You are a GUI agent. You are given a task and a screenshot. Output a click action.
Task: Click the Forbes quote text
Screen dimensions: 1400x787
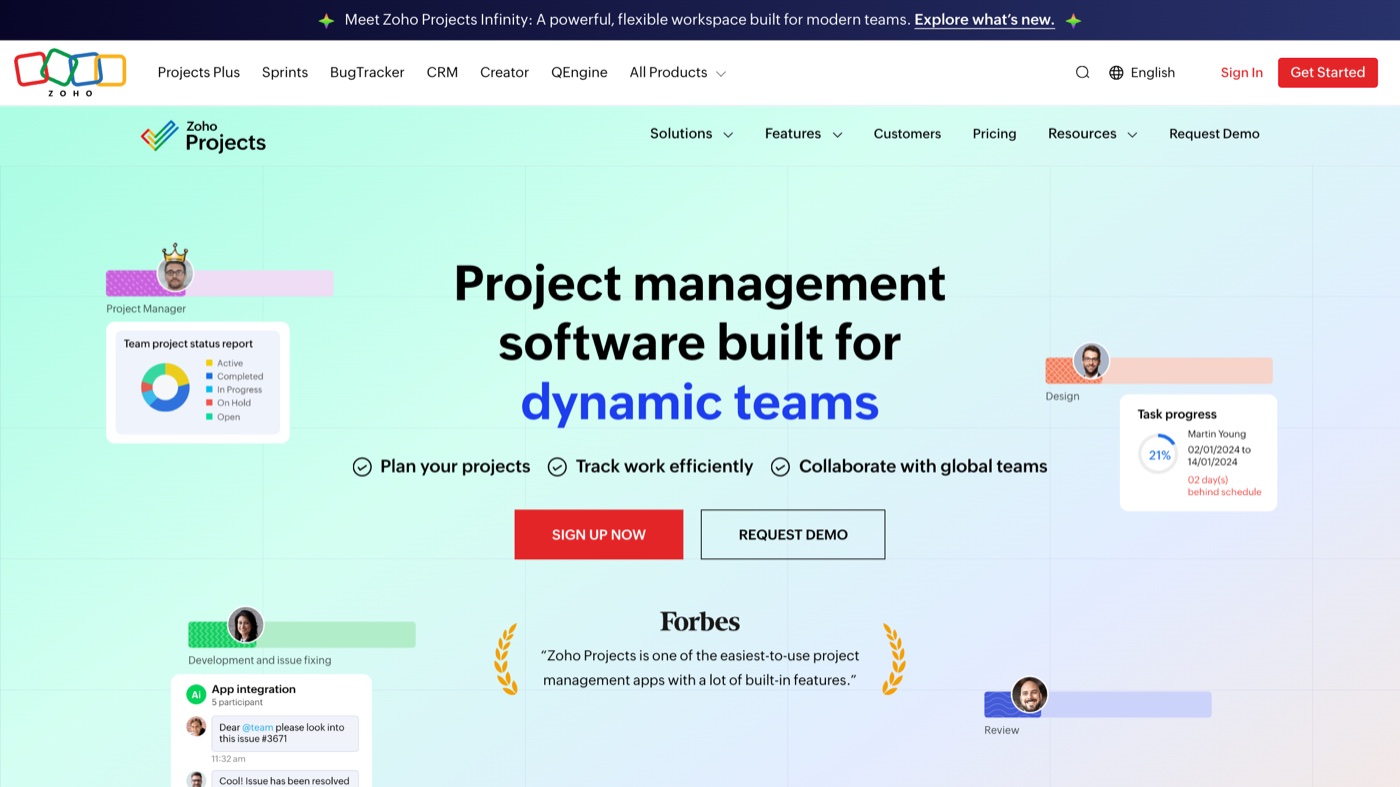(700, 668)
